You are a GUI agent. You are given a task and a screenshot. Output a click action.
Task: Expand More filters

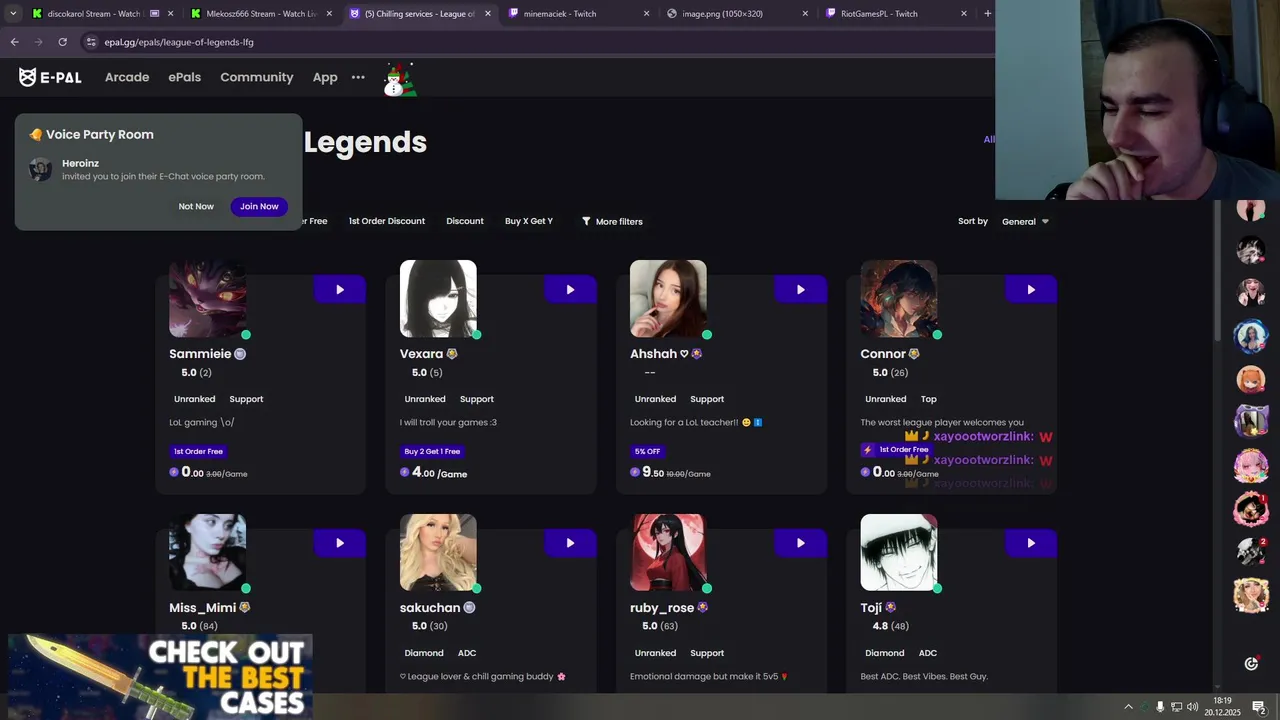click(x=612, y=221)
